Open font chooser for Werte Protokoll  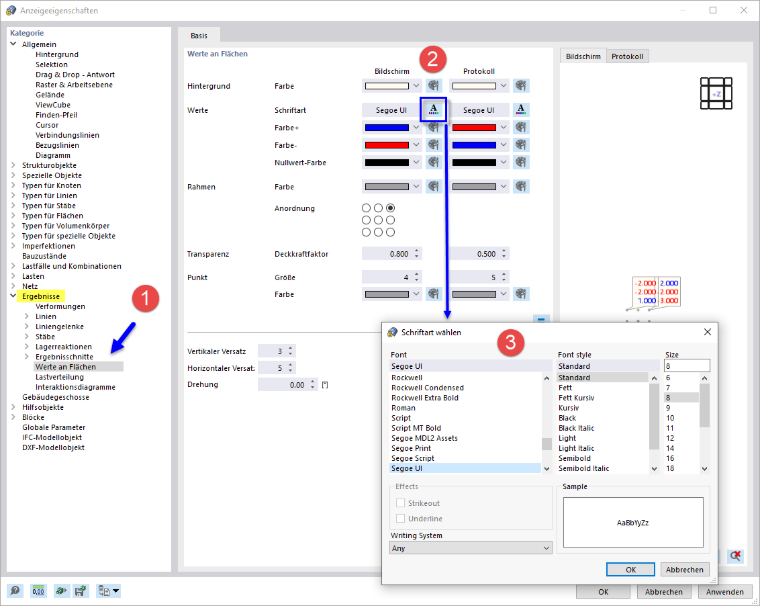coord(521,110)
